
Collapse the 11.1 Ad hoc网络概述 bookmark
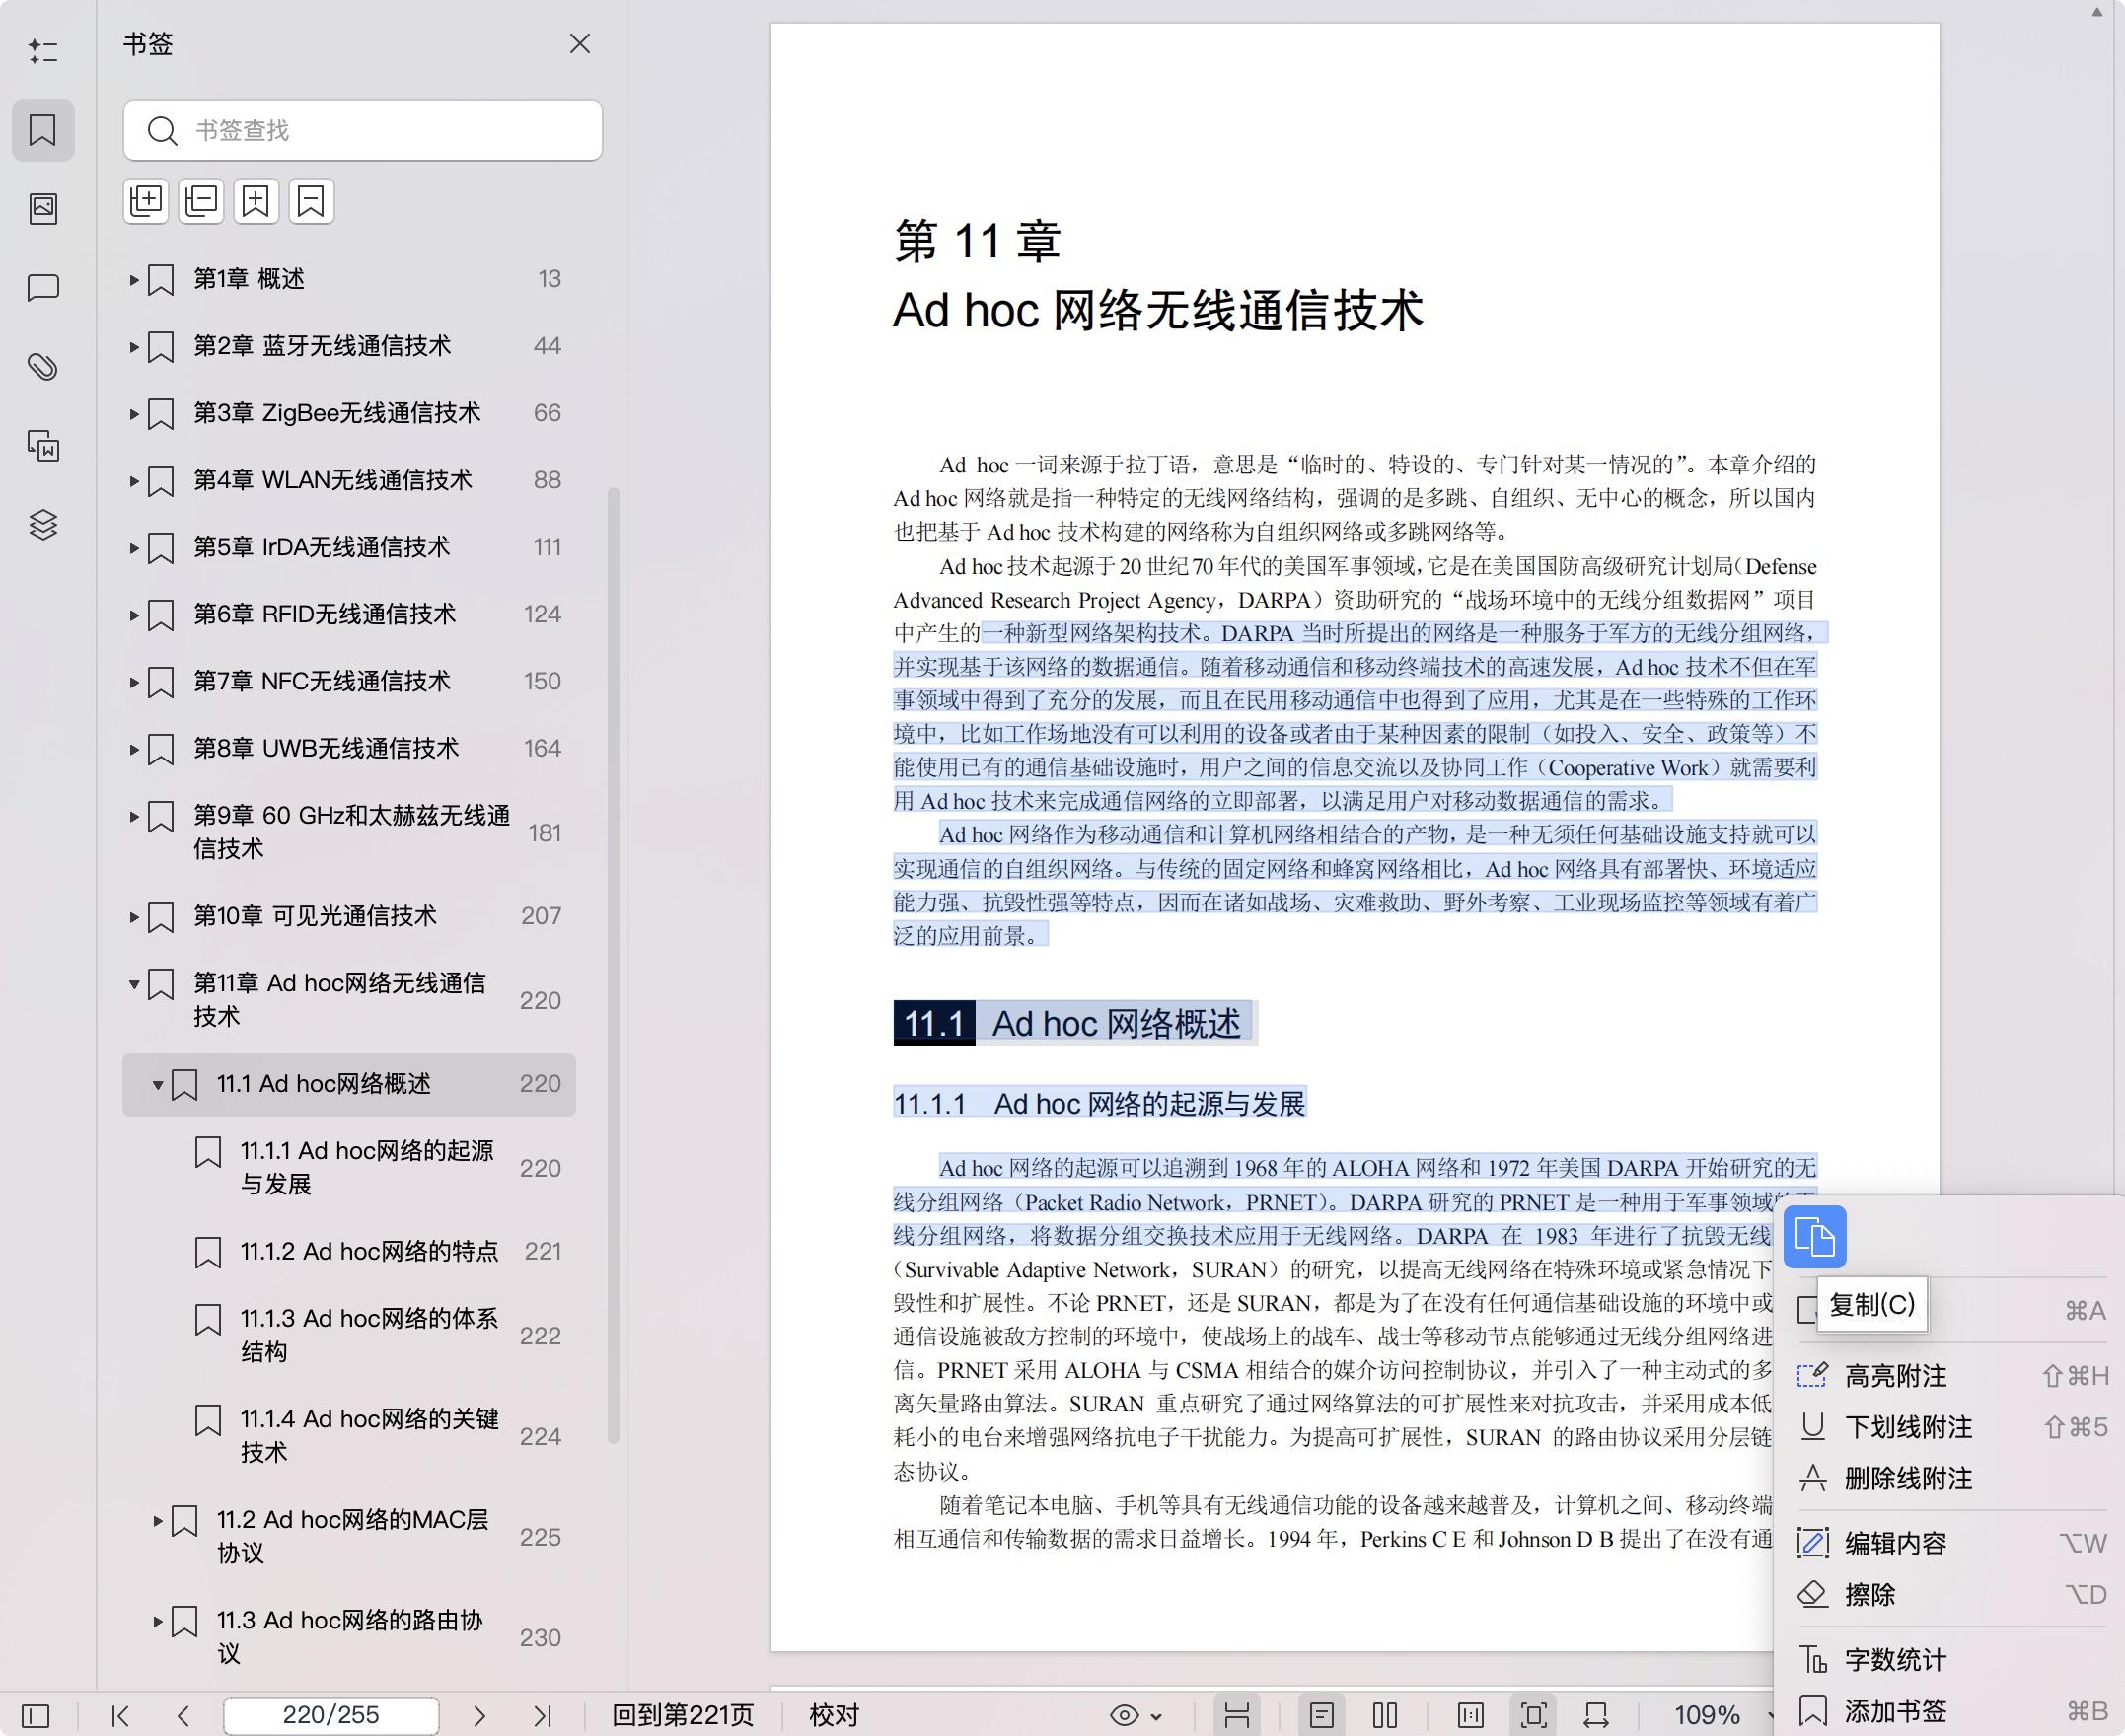(x=157, y=1085)
